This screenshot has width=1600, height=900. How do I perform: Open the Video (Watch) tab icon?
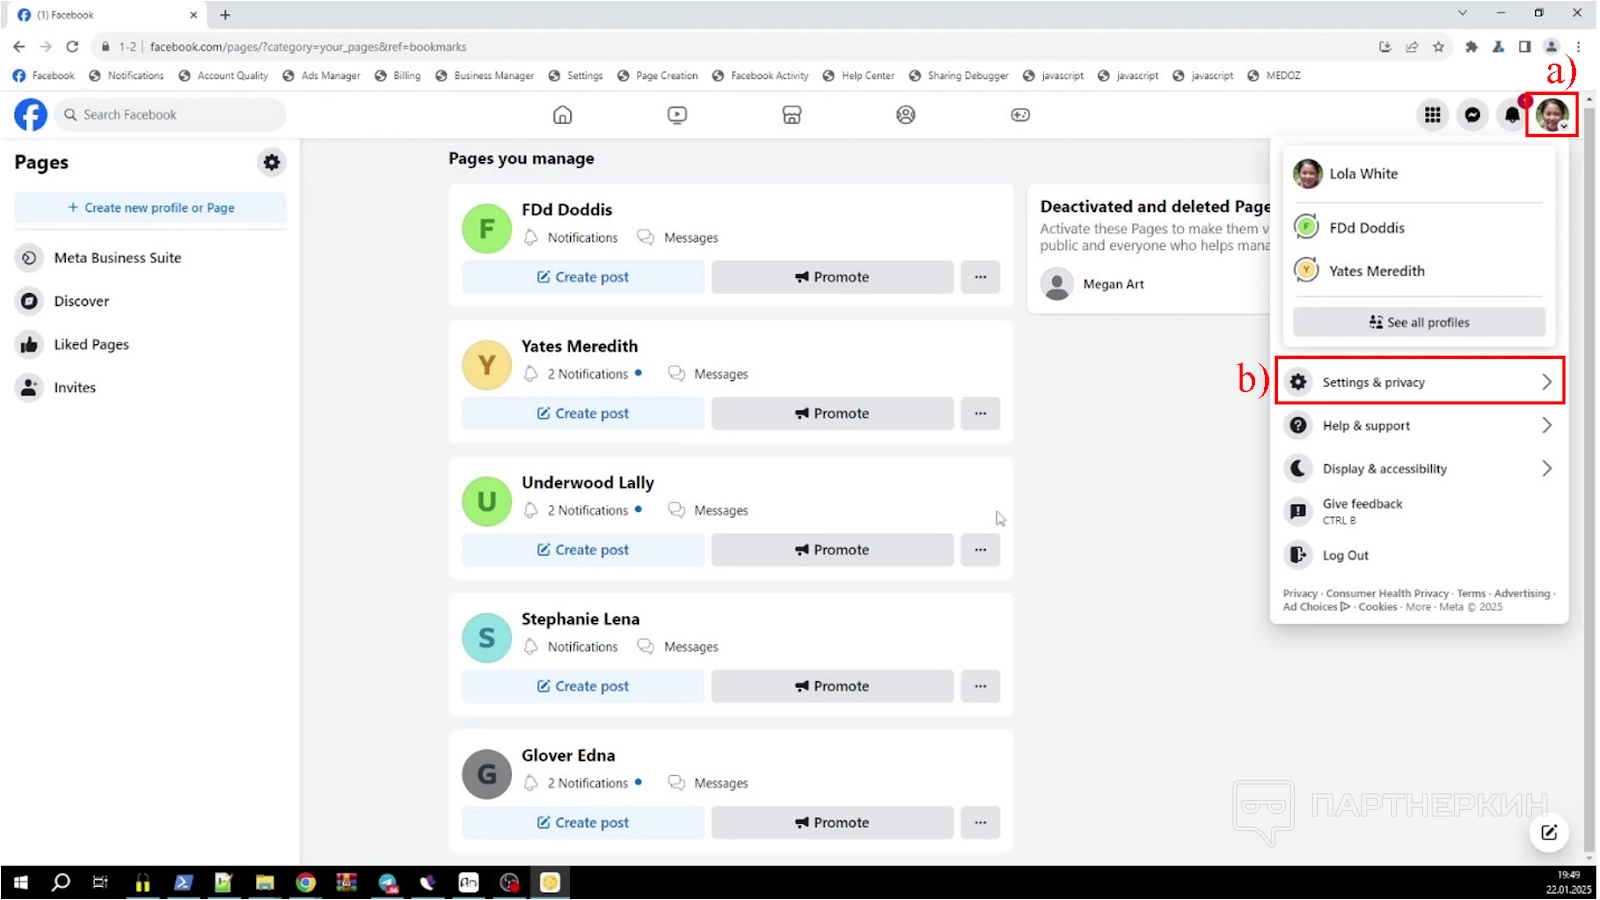click(x=677, y=115)
